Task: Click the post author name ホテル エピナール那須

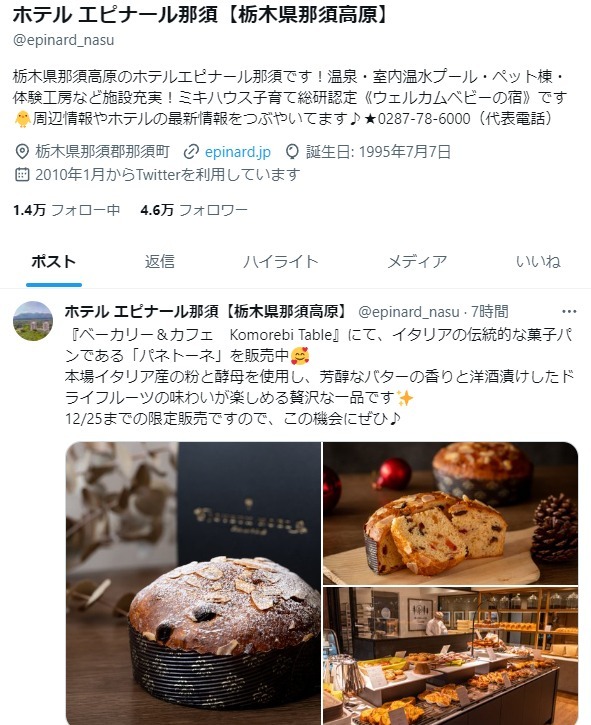Action: tap(207, 312)
